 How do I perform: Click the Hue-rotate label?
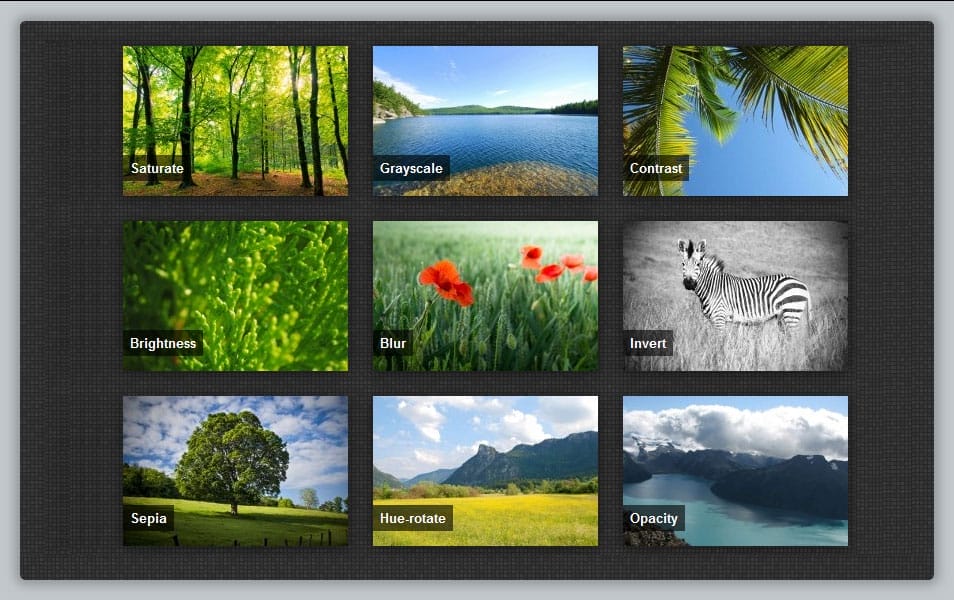tap(415, 519)
